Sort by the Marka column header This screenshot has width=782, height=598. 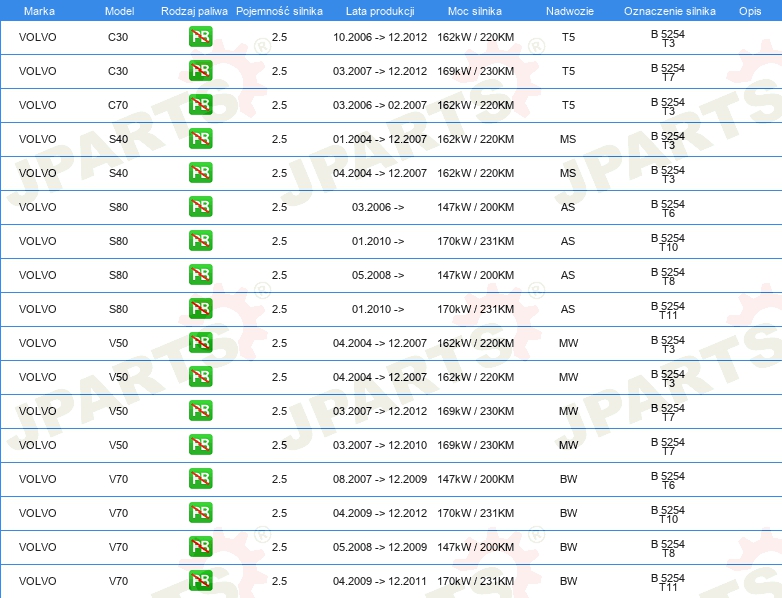pos(39,11)
